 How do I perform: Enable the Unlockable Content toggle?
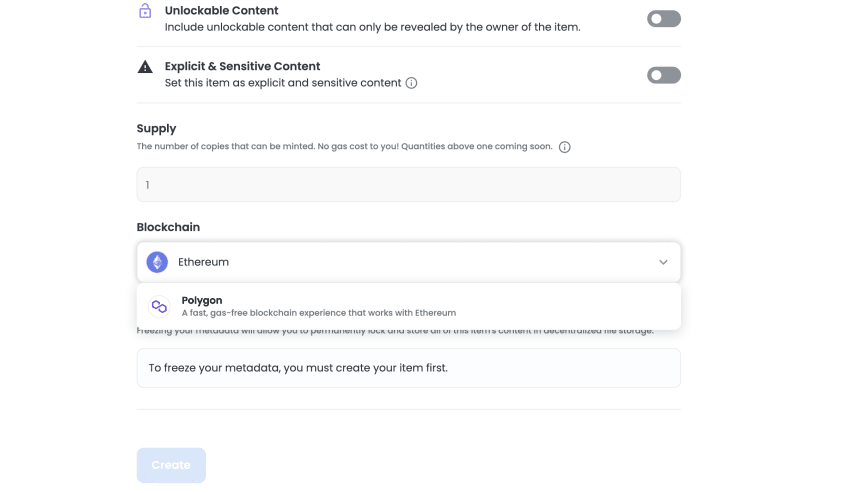(664, 19)
